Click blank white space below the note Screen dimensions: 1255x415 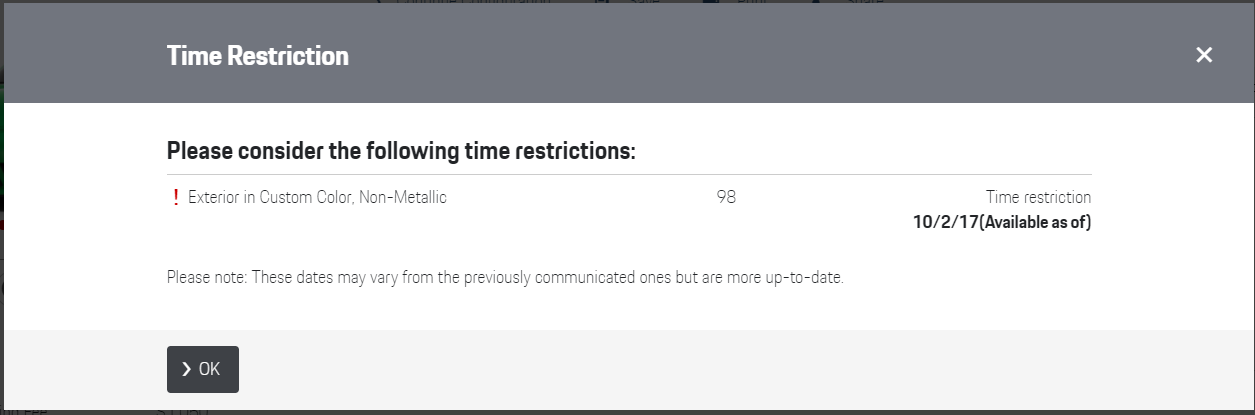tap(629, 310)
